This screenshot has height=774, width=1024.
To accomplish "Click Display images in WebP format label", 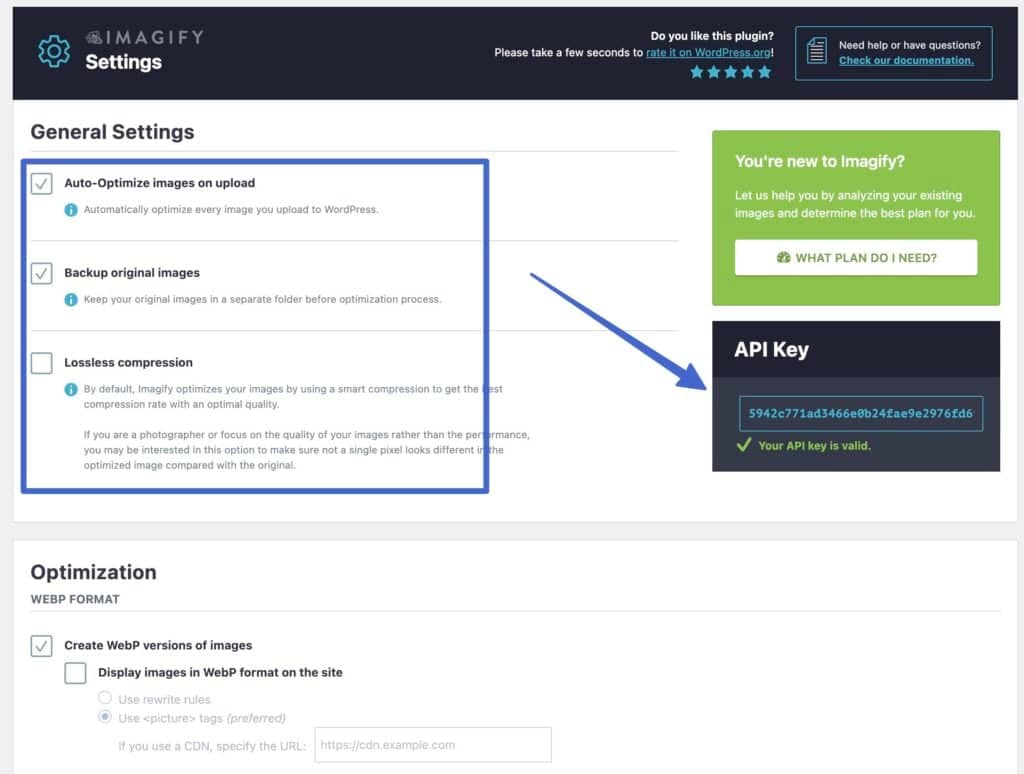I will [x=220, y=672].
